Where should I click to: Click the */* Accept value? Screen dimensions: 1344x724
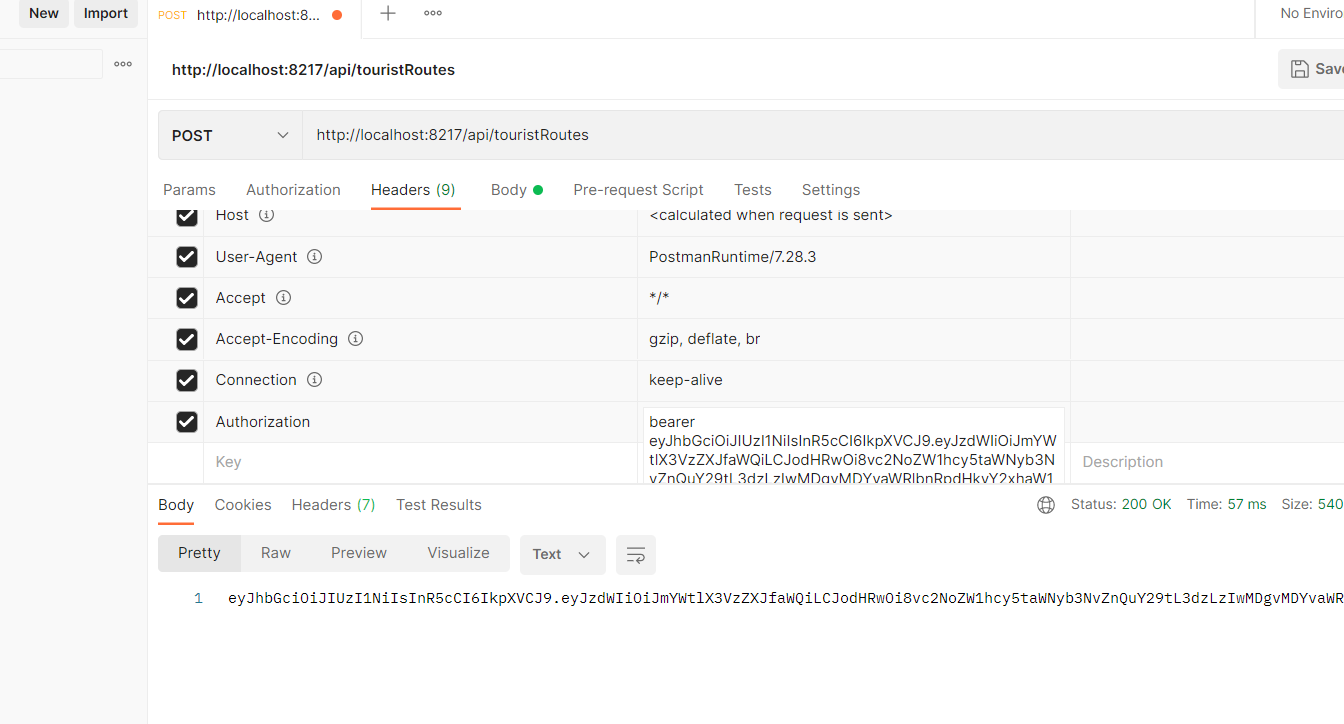pyautogui.click(x=660, y=298)
